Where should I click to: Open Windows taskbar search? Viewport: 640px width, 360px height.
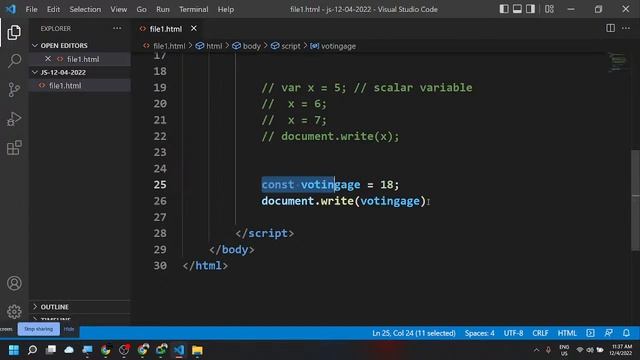(32, 350)
